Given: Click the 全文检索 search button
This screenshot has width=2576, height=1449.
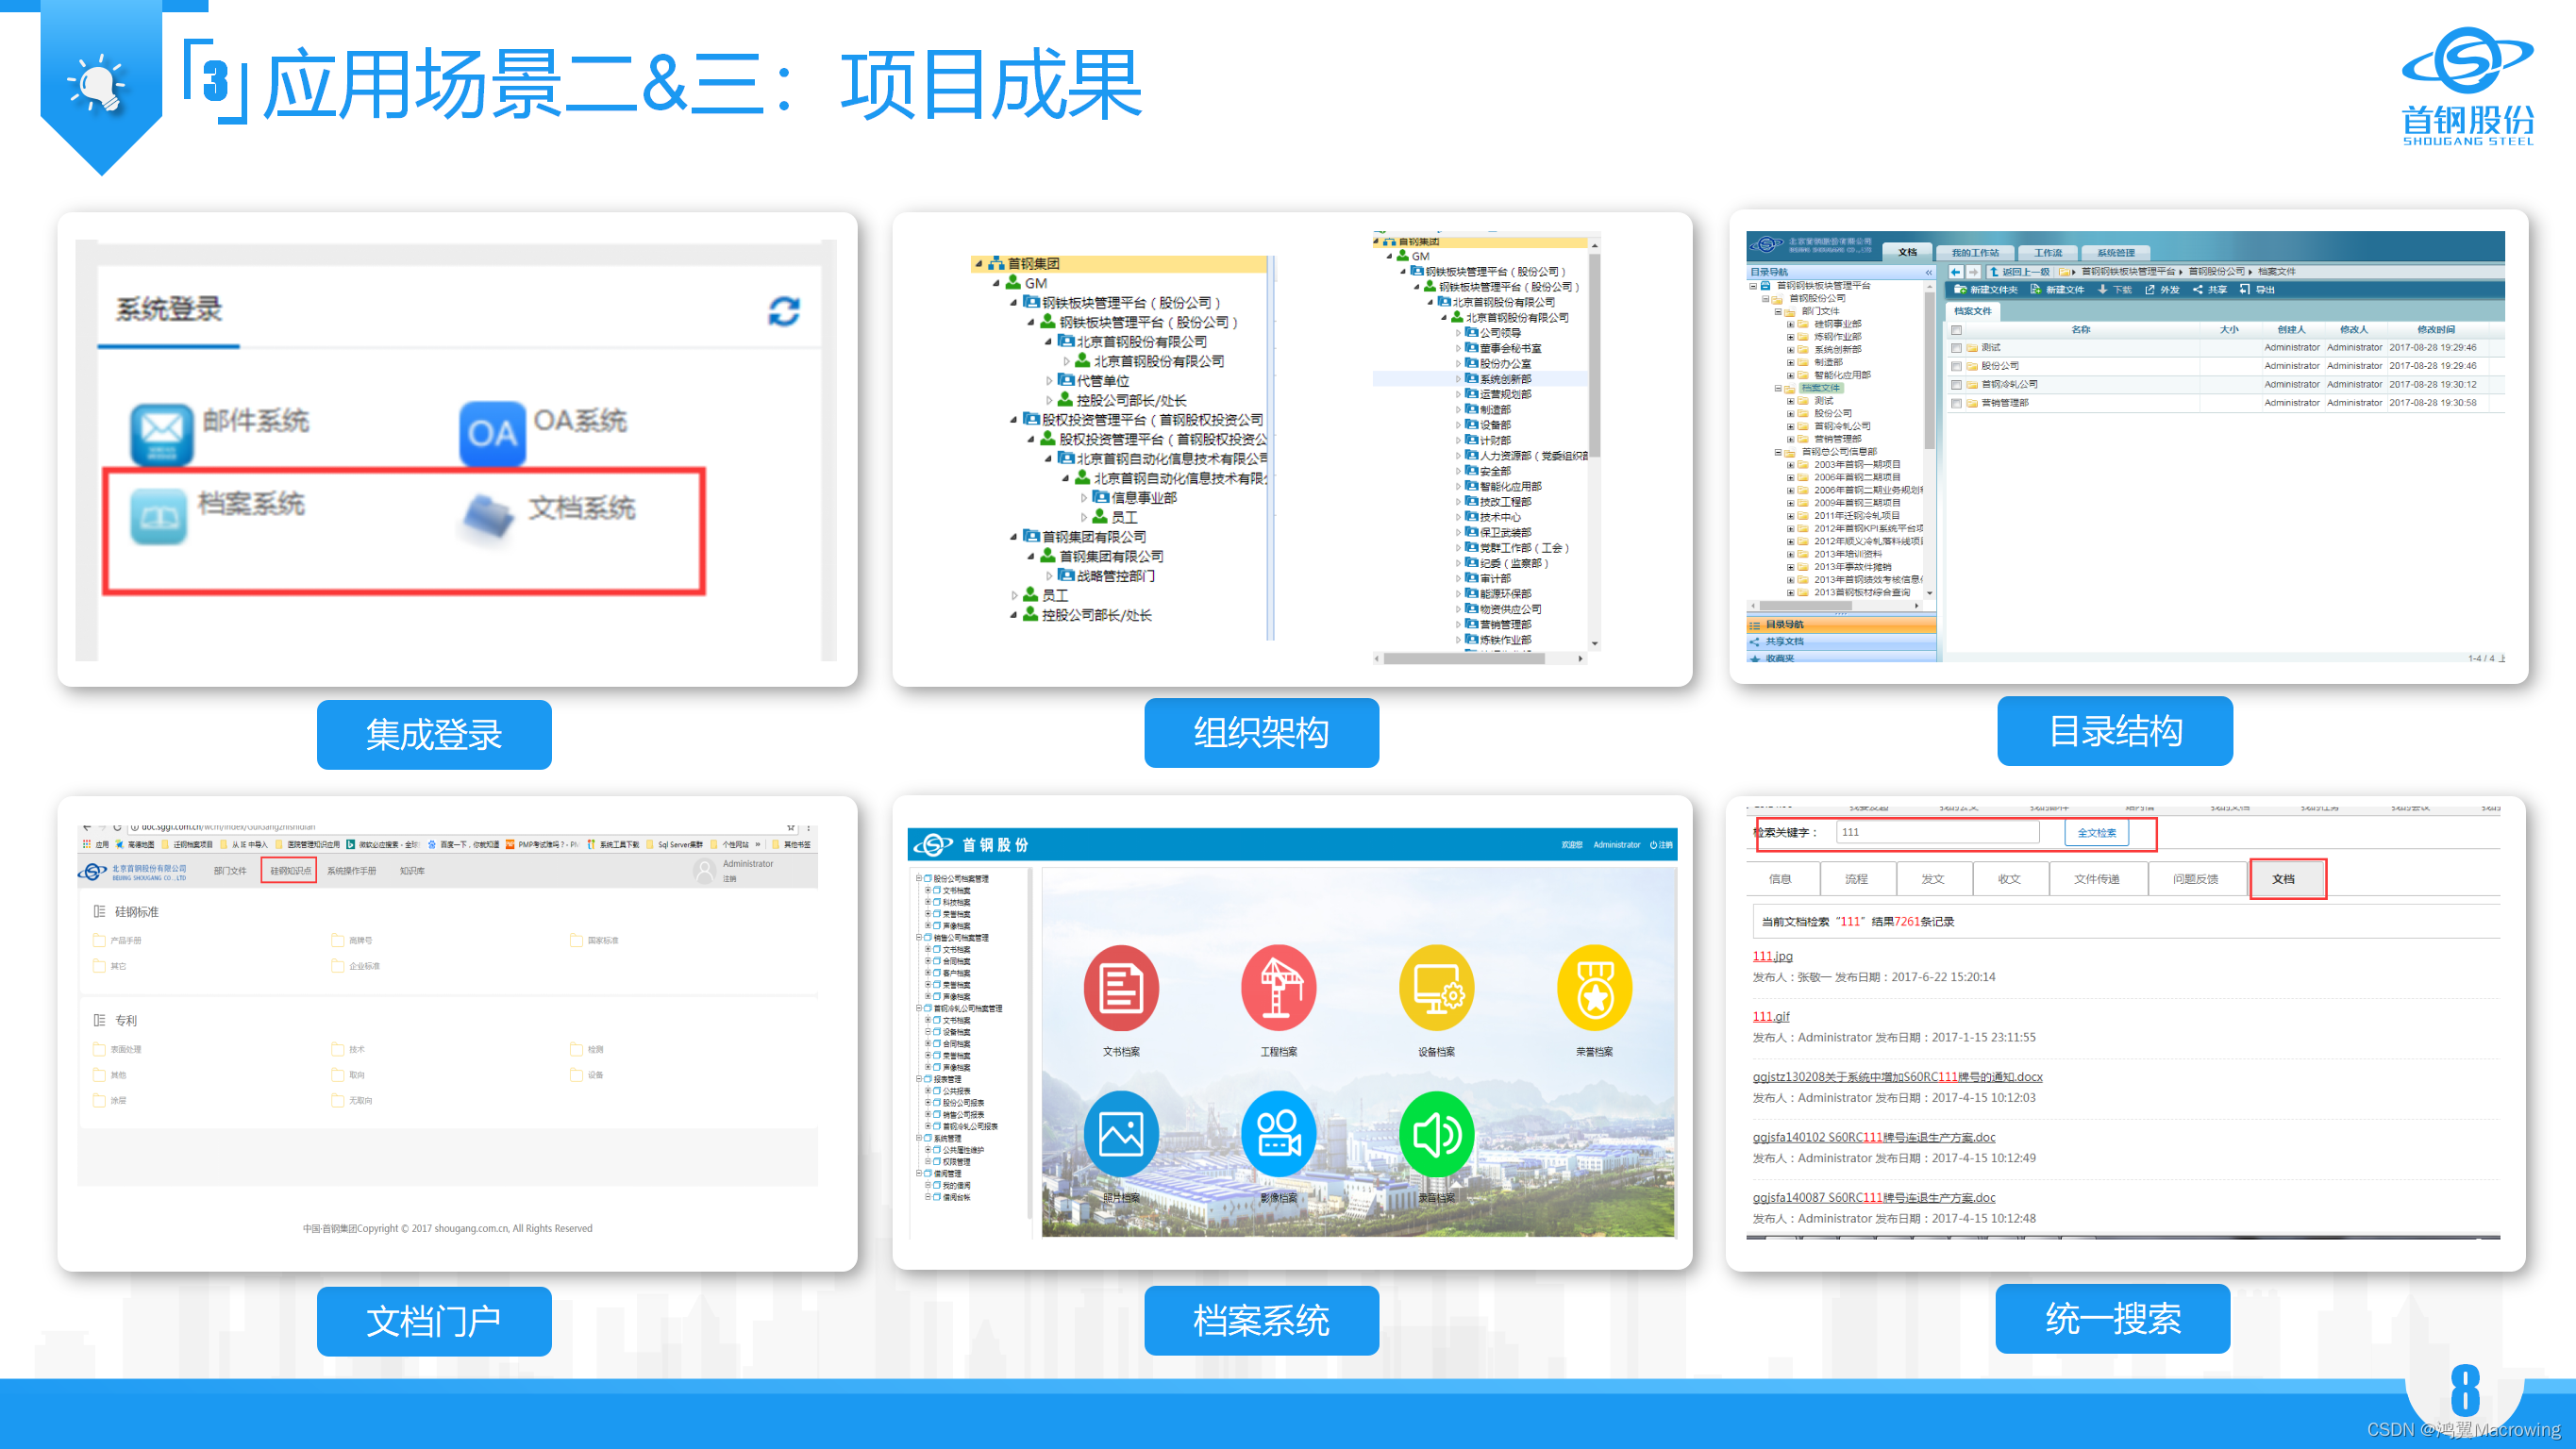Looking at the screenshot, I should [2096, 833].
